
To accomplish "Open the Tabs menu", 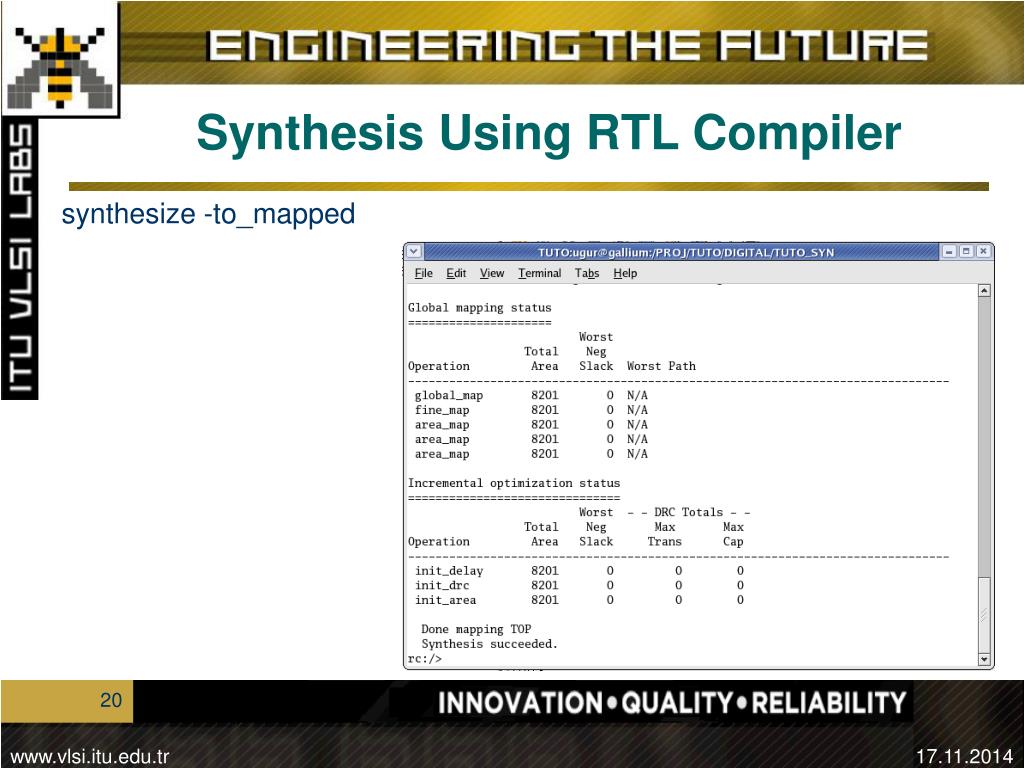I will (586, 273).
